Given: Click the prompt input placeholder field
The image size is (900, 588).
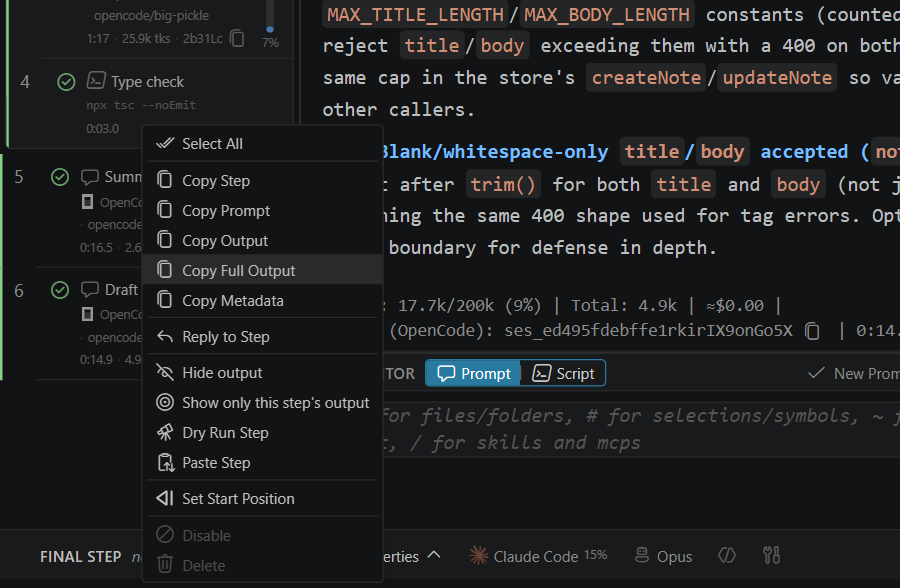Looking at the screenshot, I should [x=641, y=428].
